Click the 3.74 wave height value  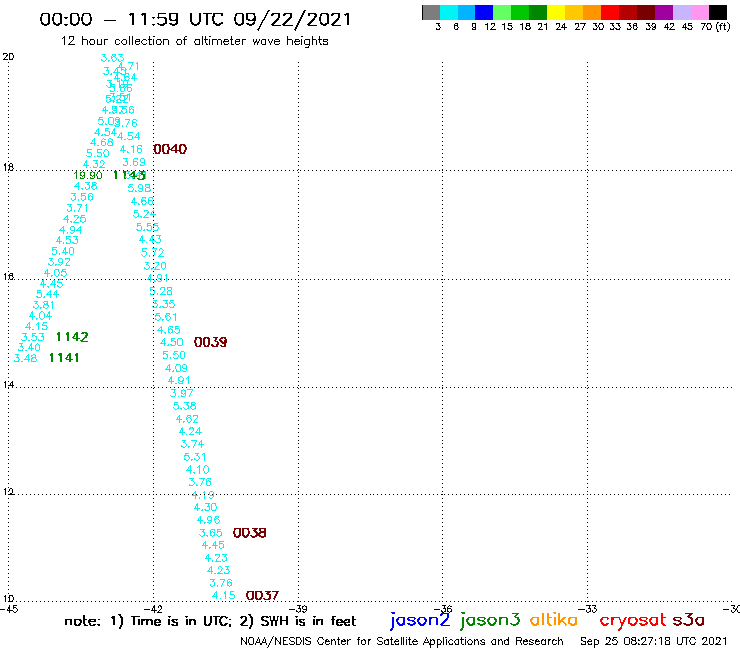pos(192,444)
